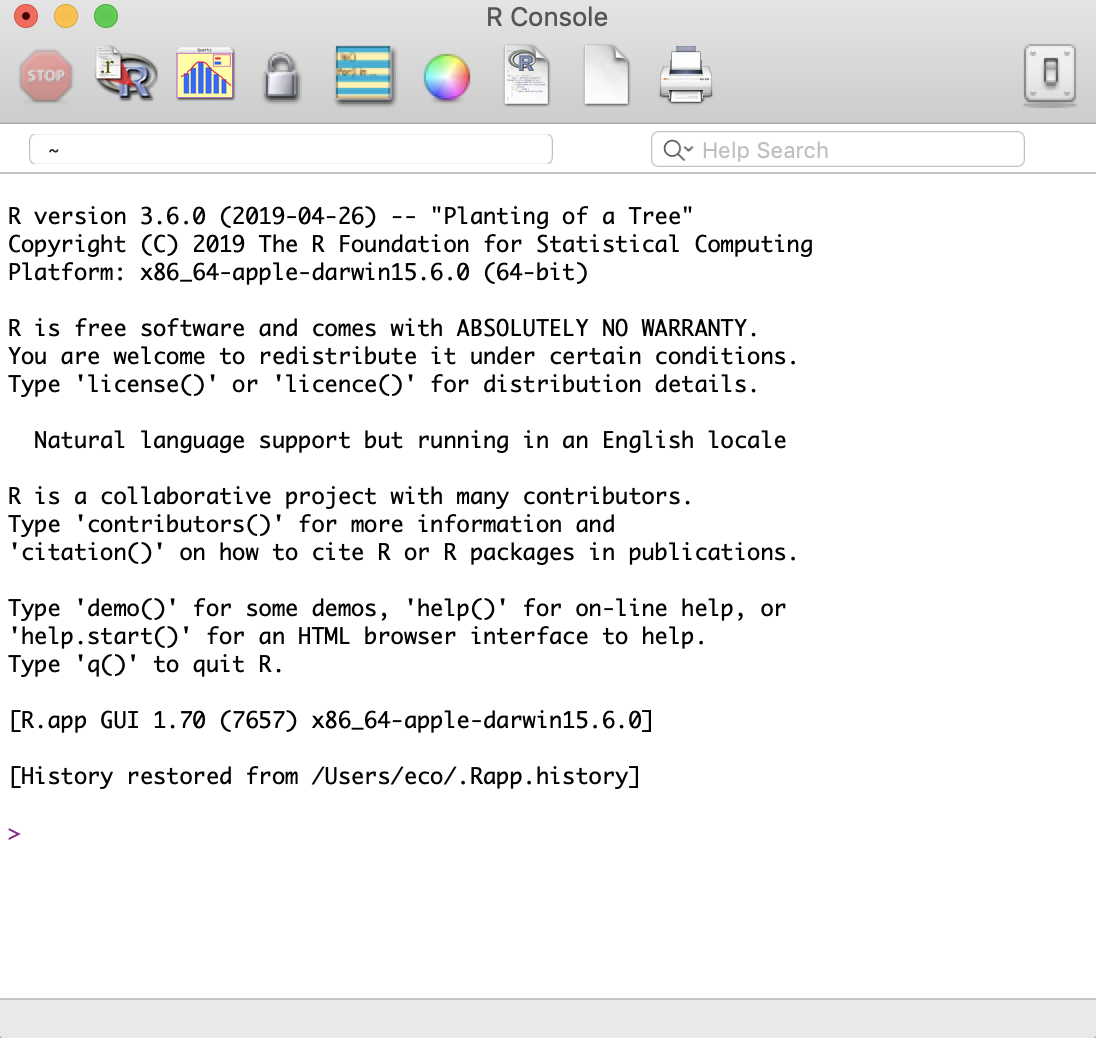Click at the R console prompt
The image size is (1096, 1038).
coord(14,833)
